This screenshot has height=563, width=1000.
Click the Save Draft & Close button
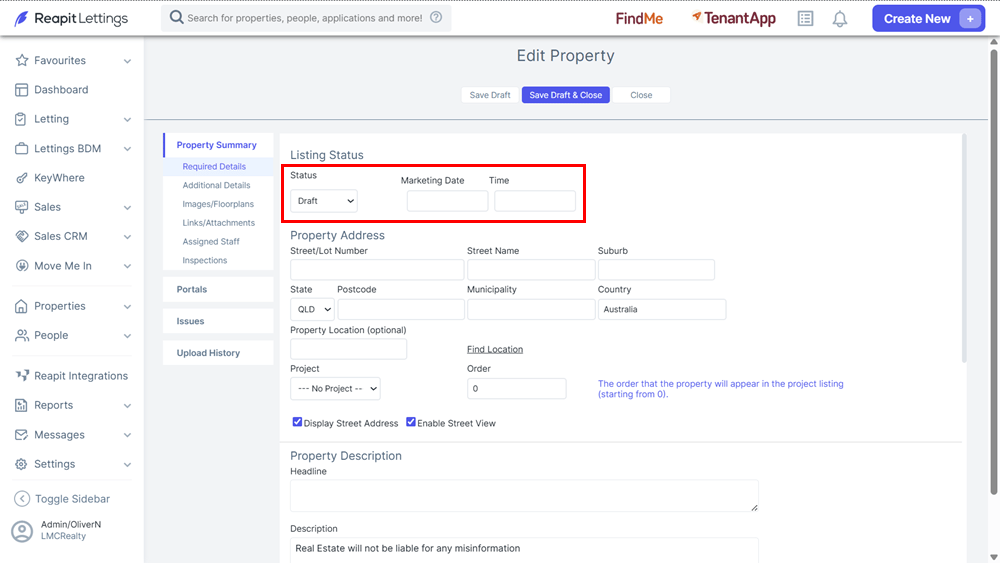coord(566,95)
